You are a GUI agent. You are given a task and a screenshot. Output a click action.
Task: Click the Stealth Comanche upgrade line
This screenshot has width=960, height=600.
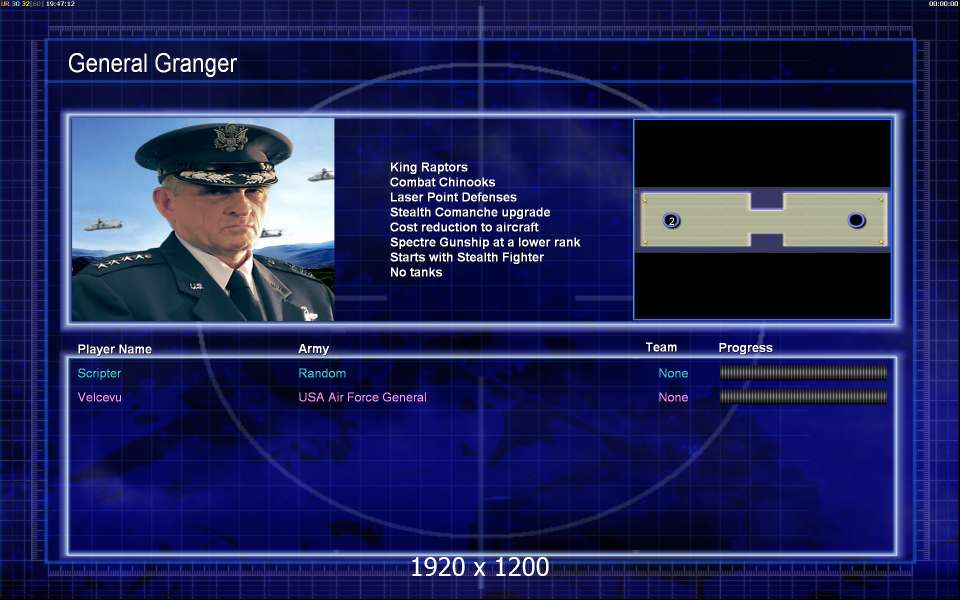tap(470, 212)
